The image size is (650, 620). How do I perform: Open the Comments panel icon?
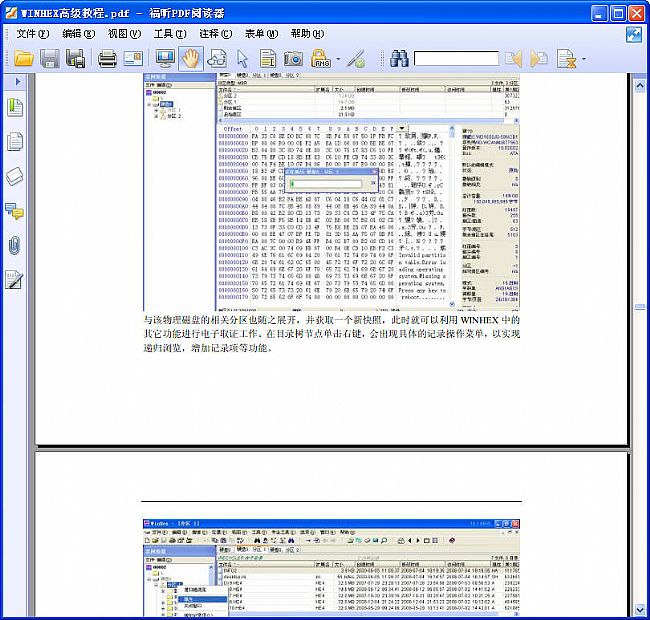tap(15, 211)
